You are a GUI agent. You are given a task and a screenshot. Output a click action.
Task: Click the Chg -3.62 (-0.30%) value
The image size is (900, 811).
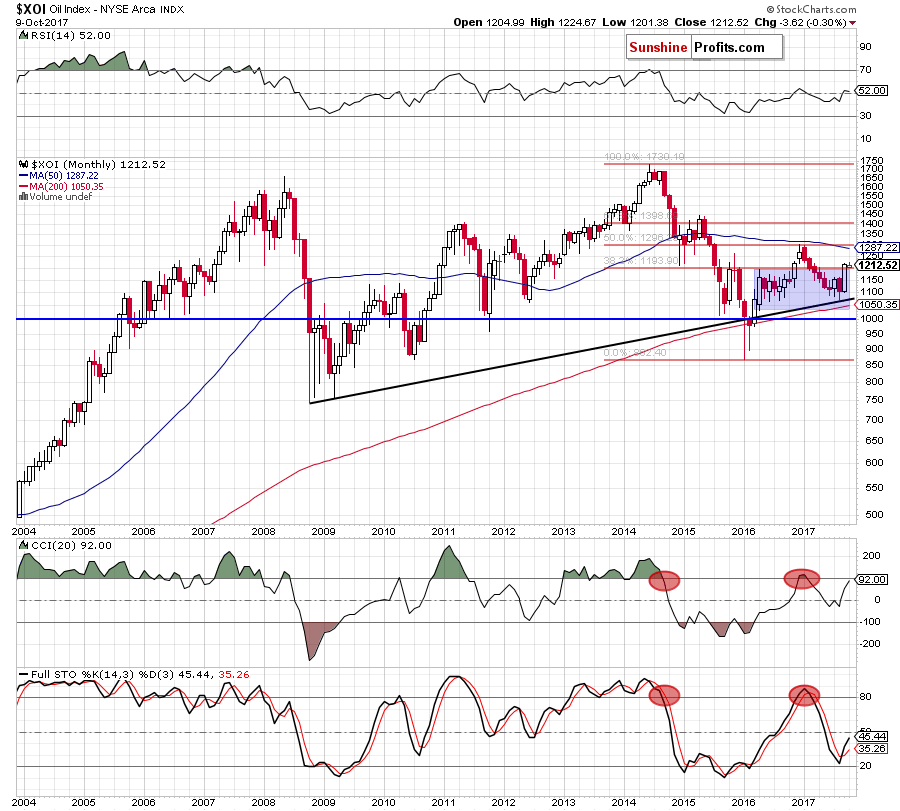click(800, 22)
